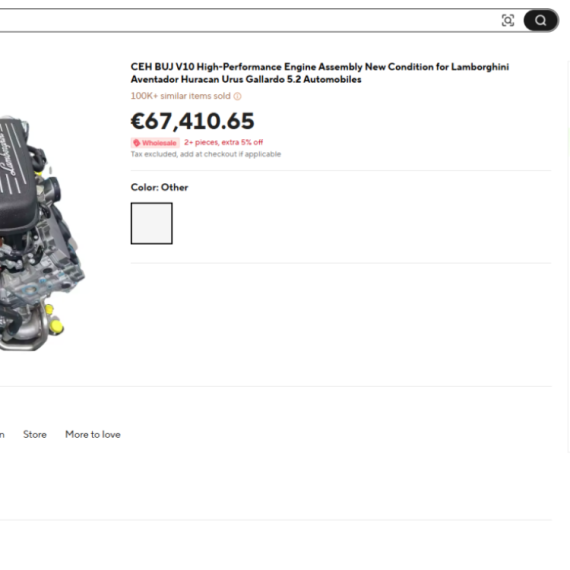Open the More to love tab

93,434
